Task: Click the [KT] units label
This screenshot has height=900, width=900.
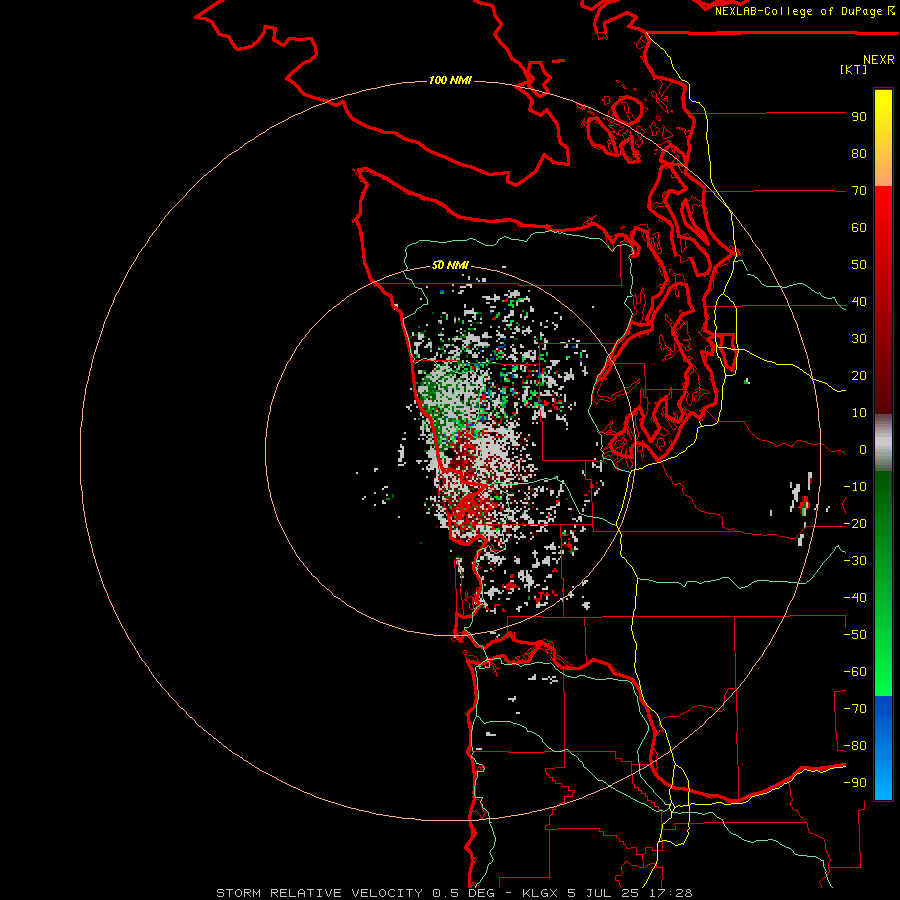Action: 854,69
